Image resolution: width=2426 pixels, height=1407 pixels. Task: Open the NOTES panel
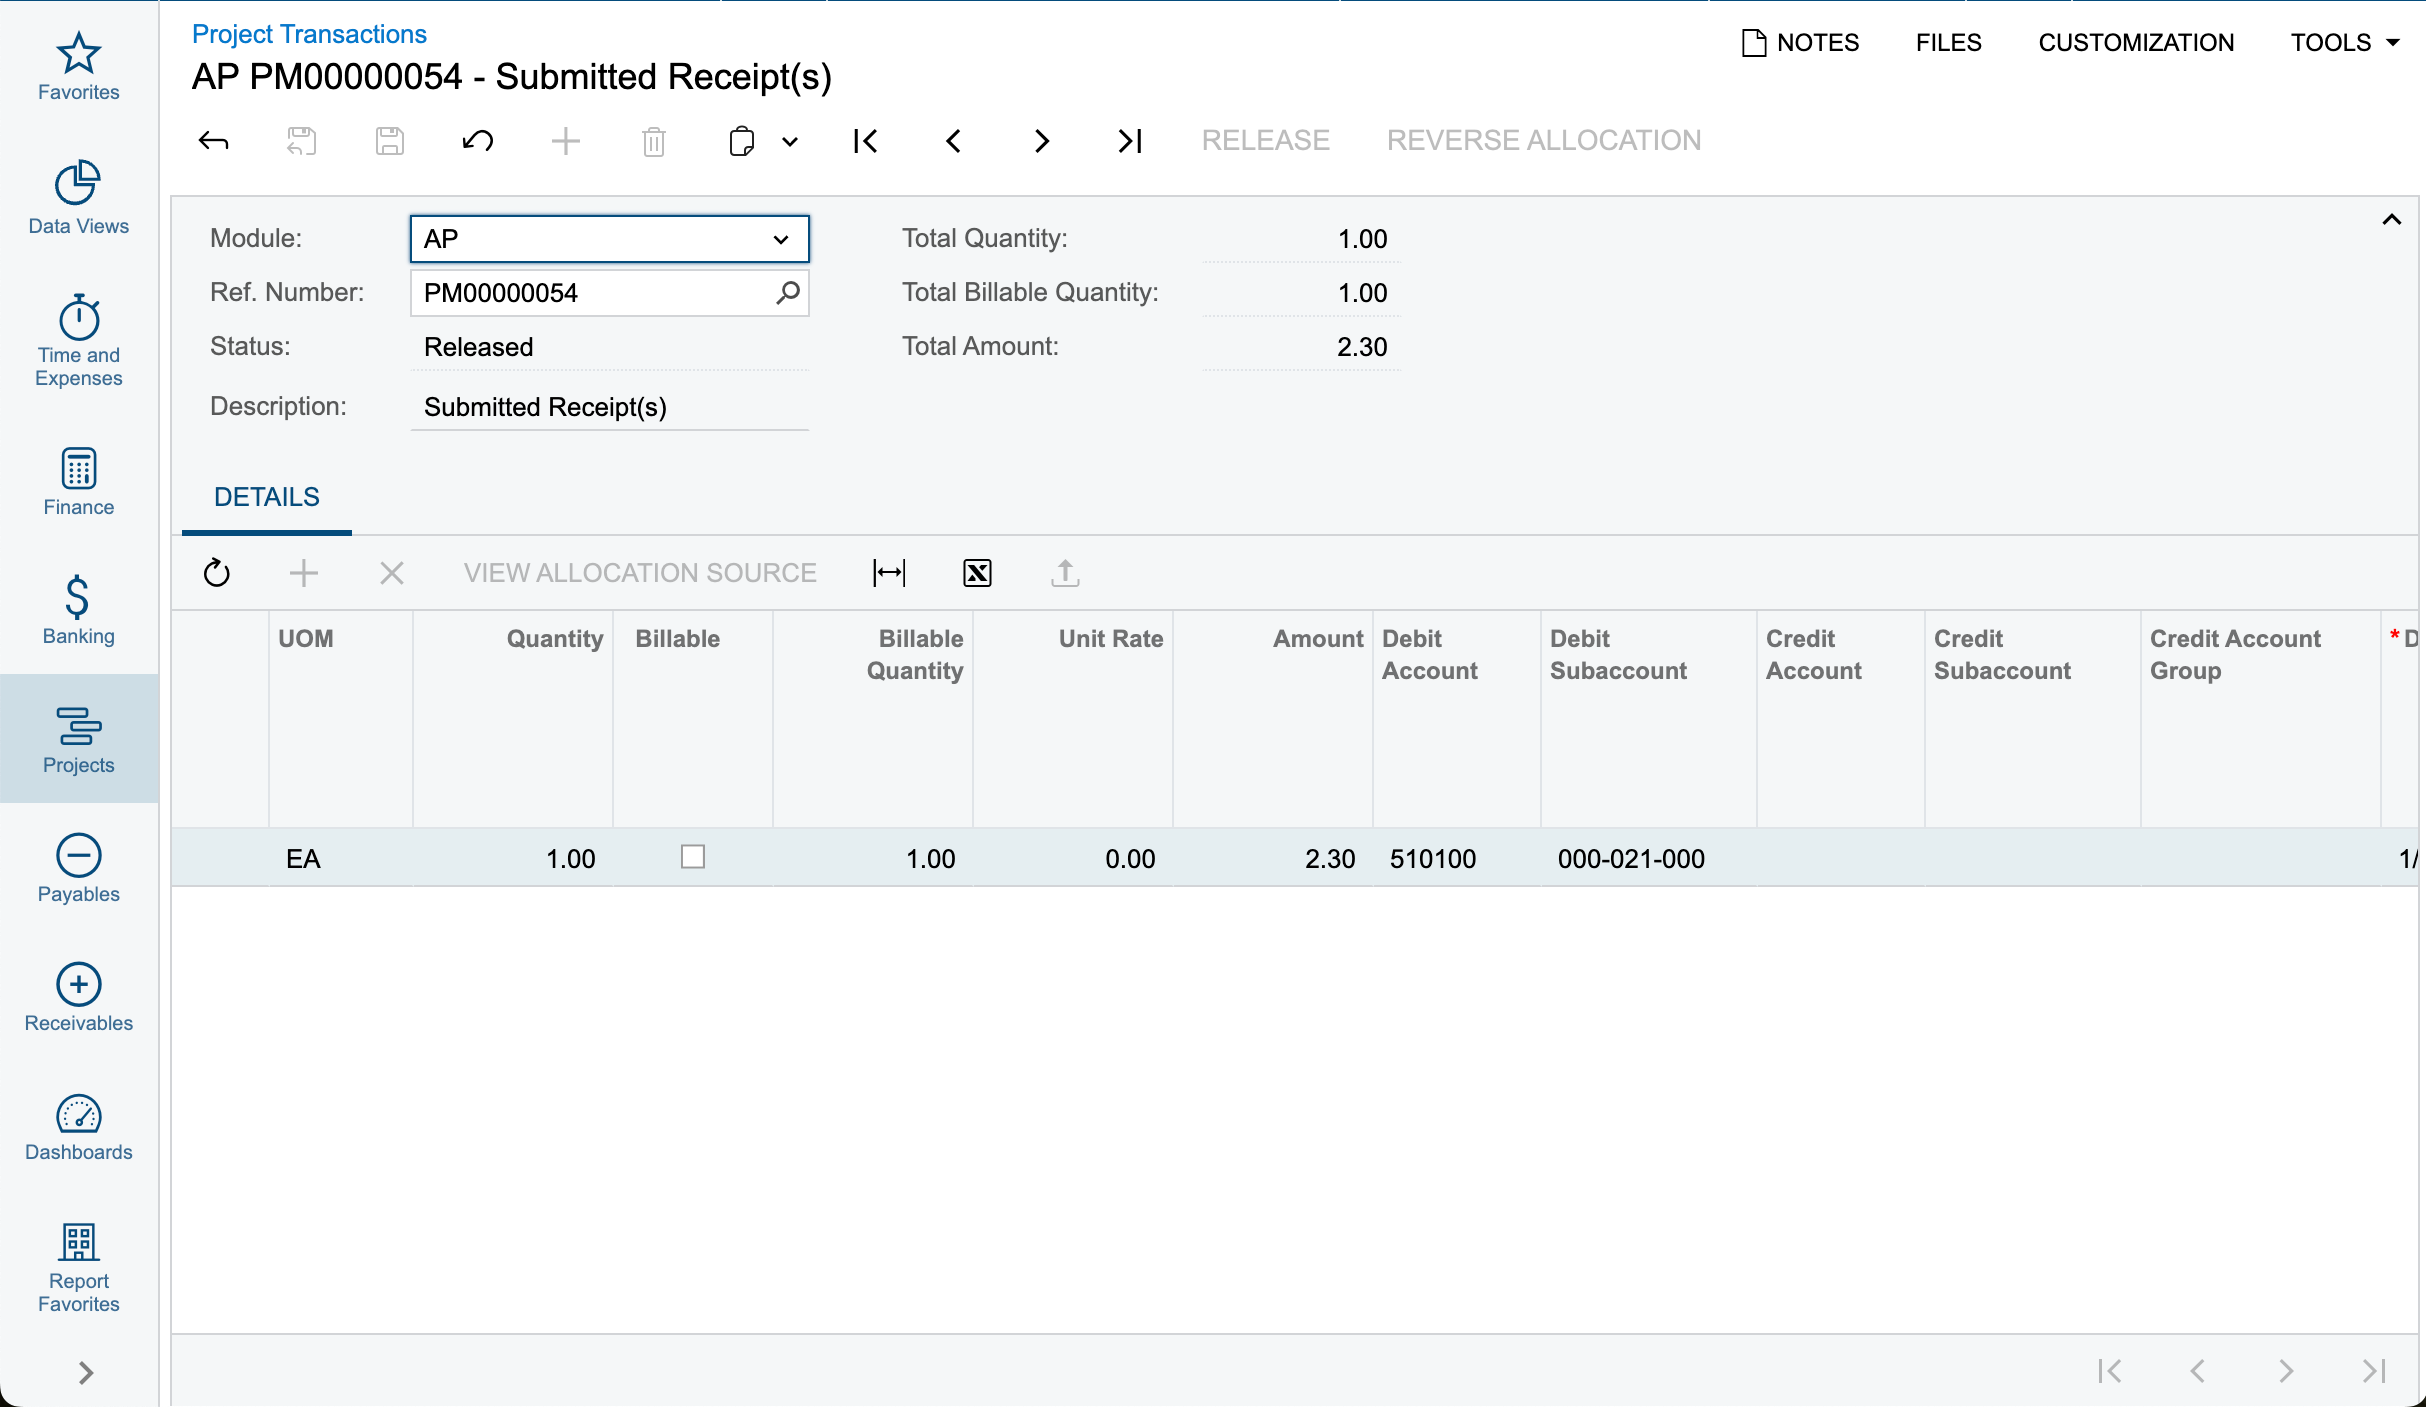1800,42
